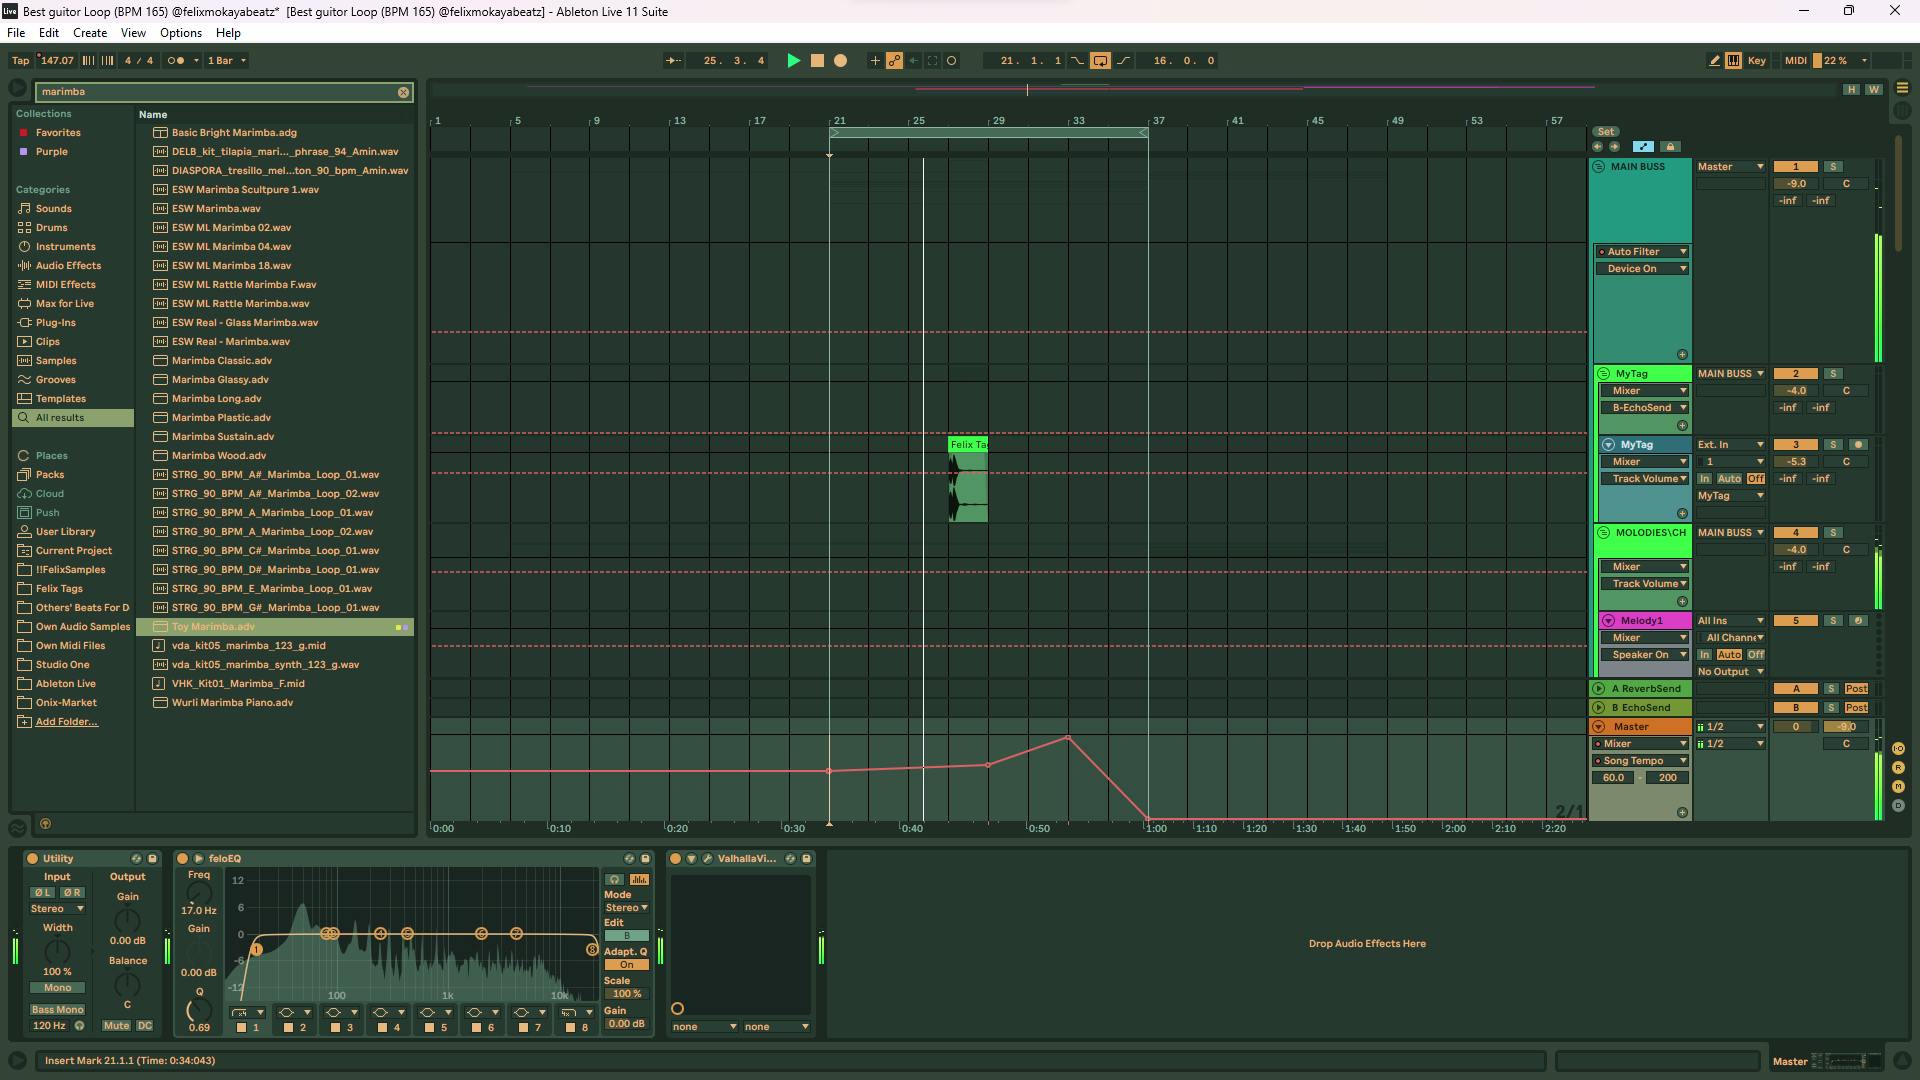Screen dimensions: 1920x1080
Task: Open MAIN BUSS Auto Filter device chooser
Action: click(1642, 252)
